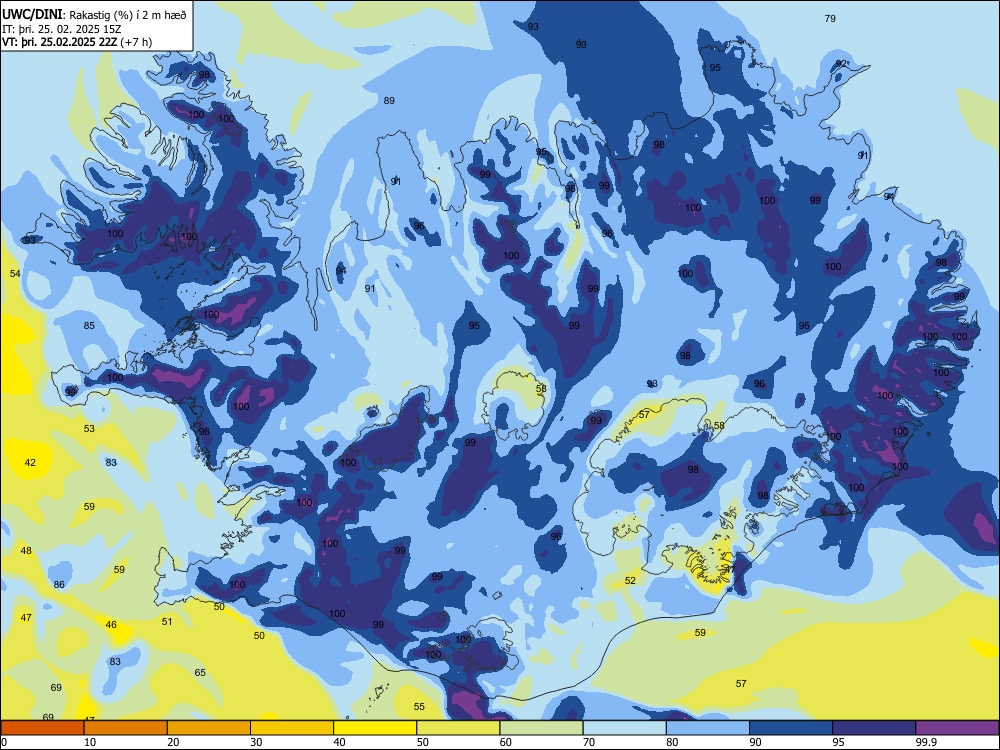Click the 'IT: þri. 25. 02. 2025 15Z' line

[61, 29]
